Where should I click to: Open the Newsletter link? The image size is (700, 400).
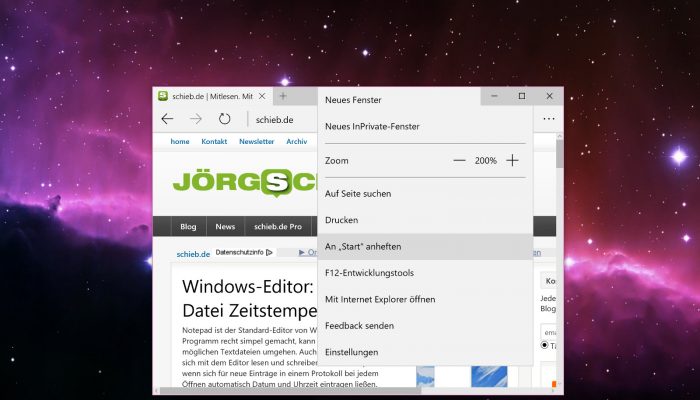tap(257, 142)
